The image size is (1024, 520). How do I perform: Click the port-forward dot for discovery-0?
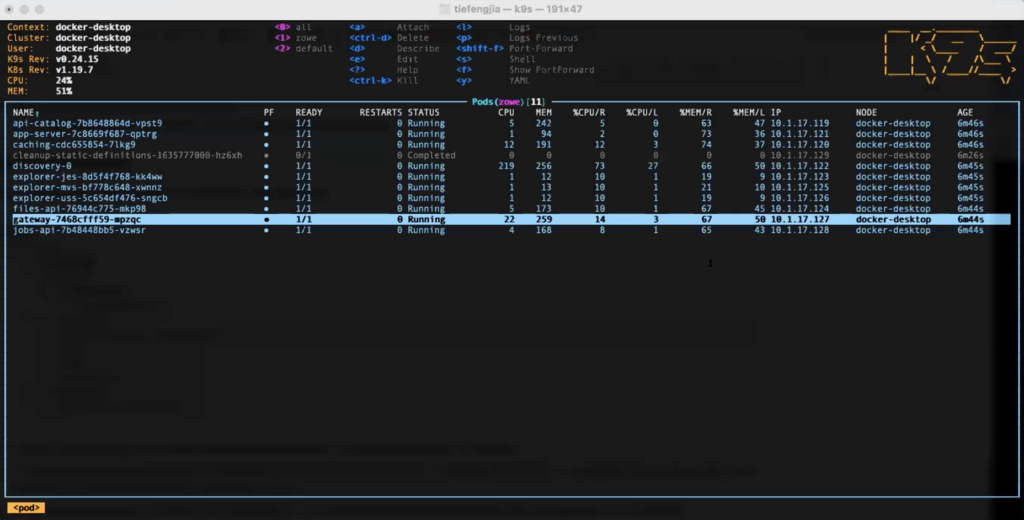click(x=266, y=166)
